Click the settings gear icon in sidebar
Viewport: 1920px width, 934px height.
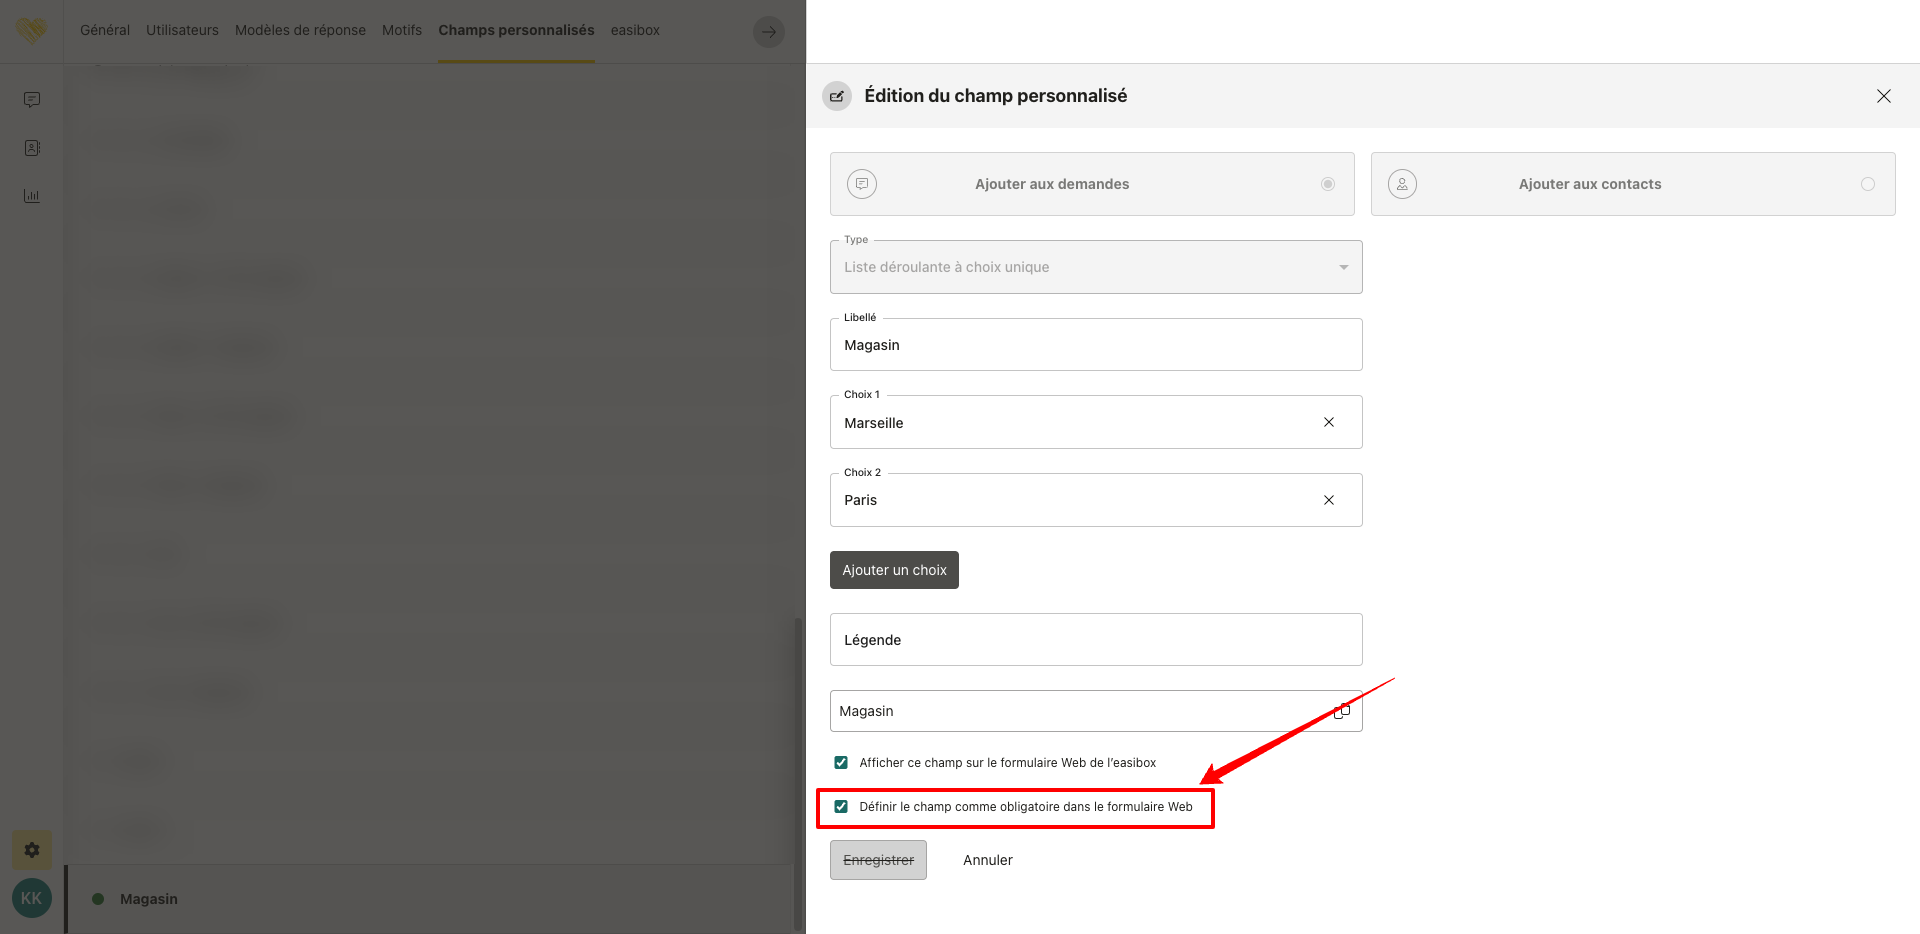[x=32, y=850]
